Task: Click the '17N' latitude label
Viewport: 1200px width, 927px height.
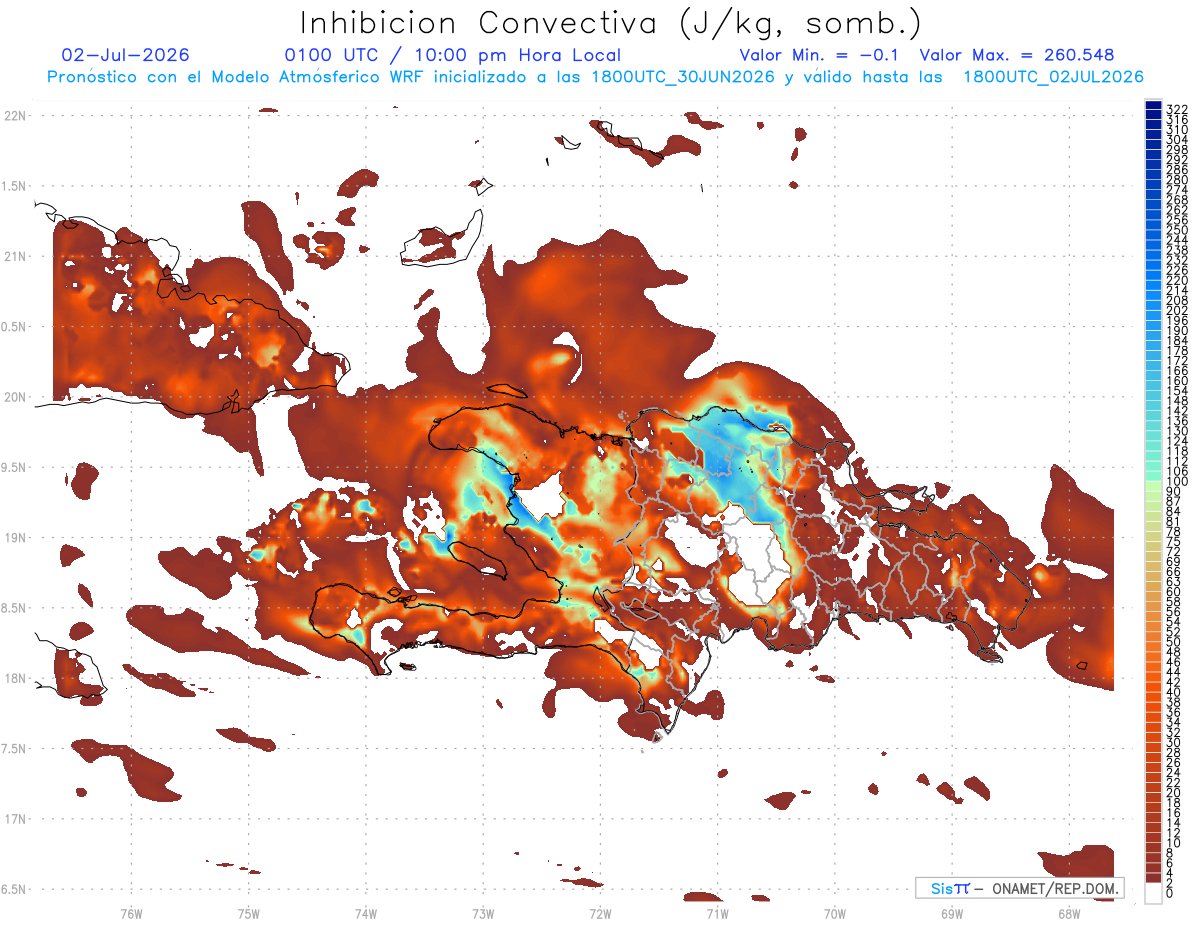Action: (x=15, y=819)
